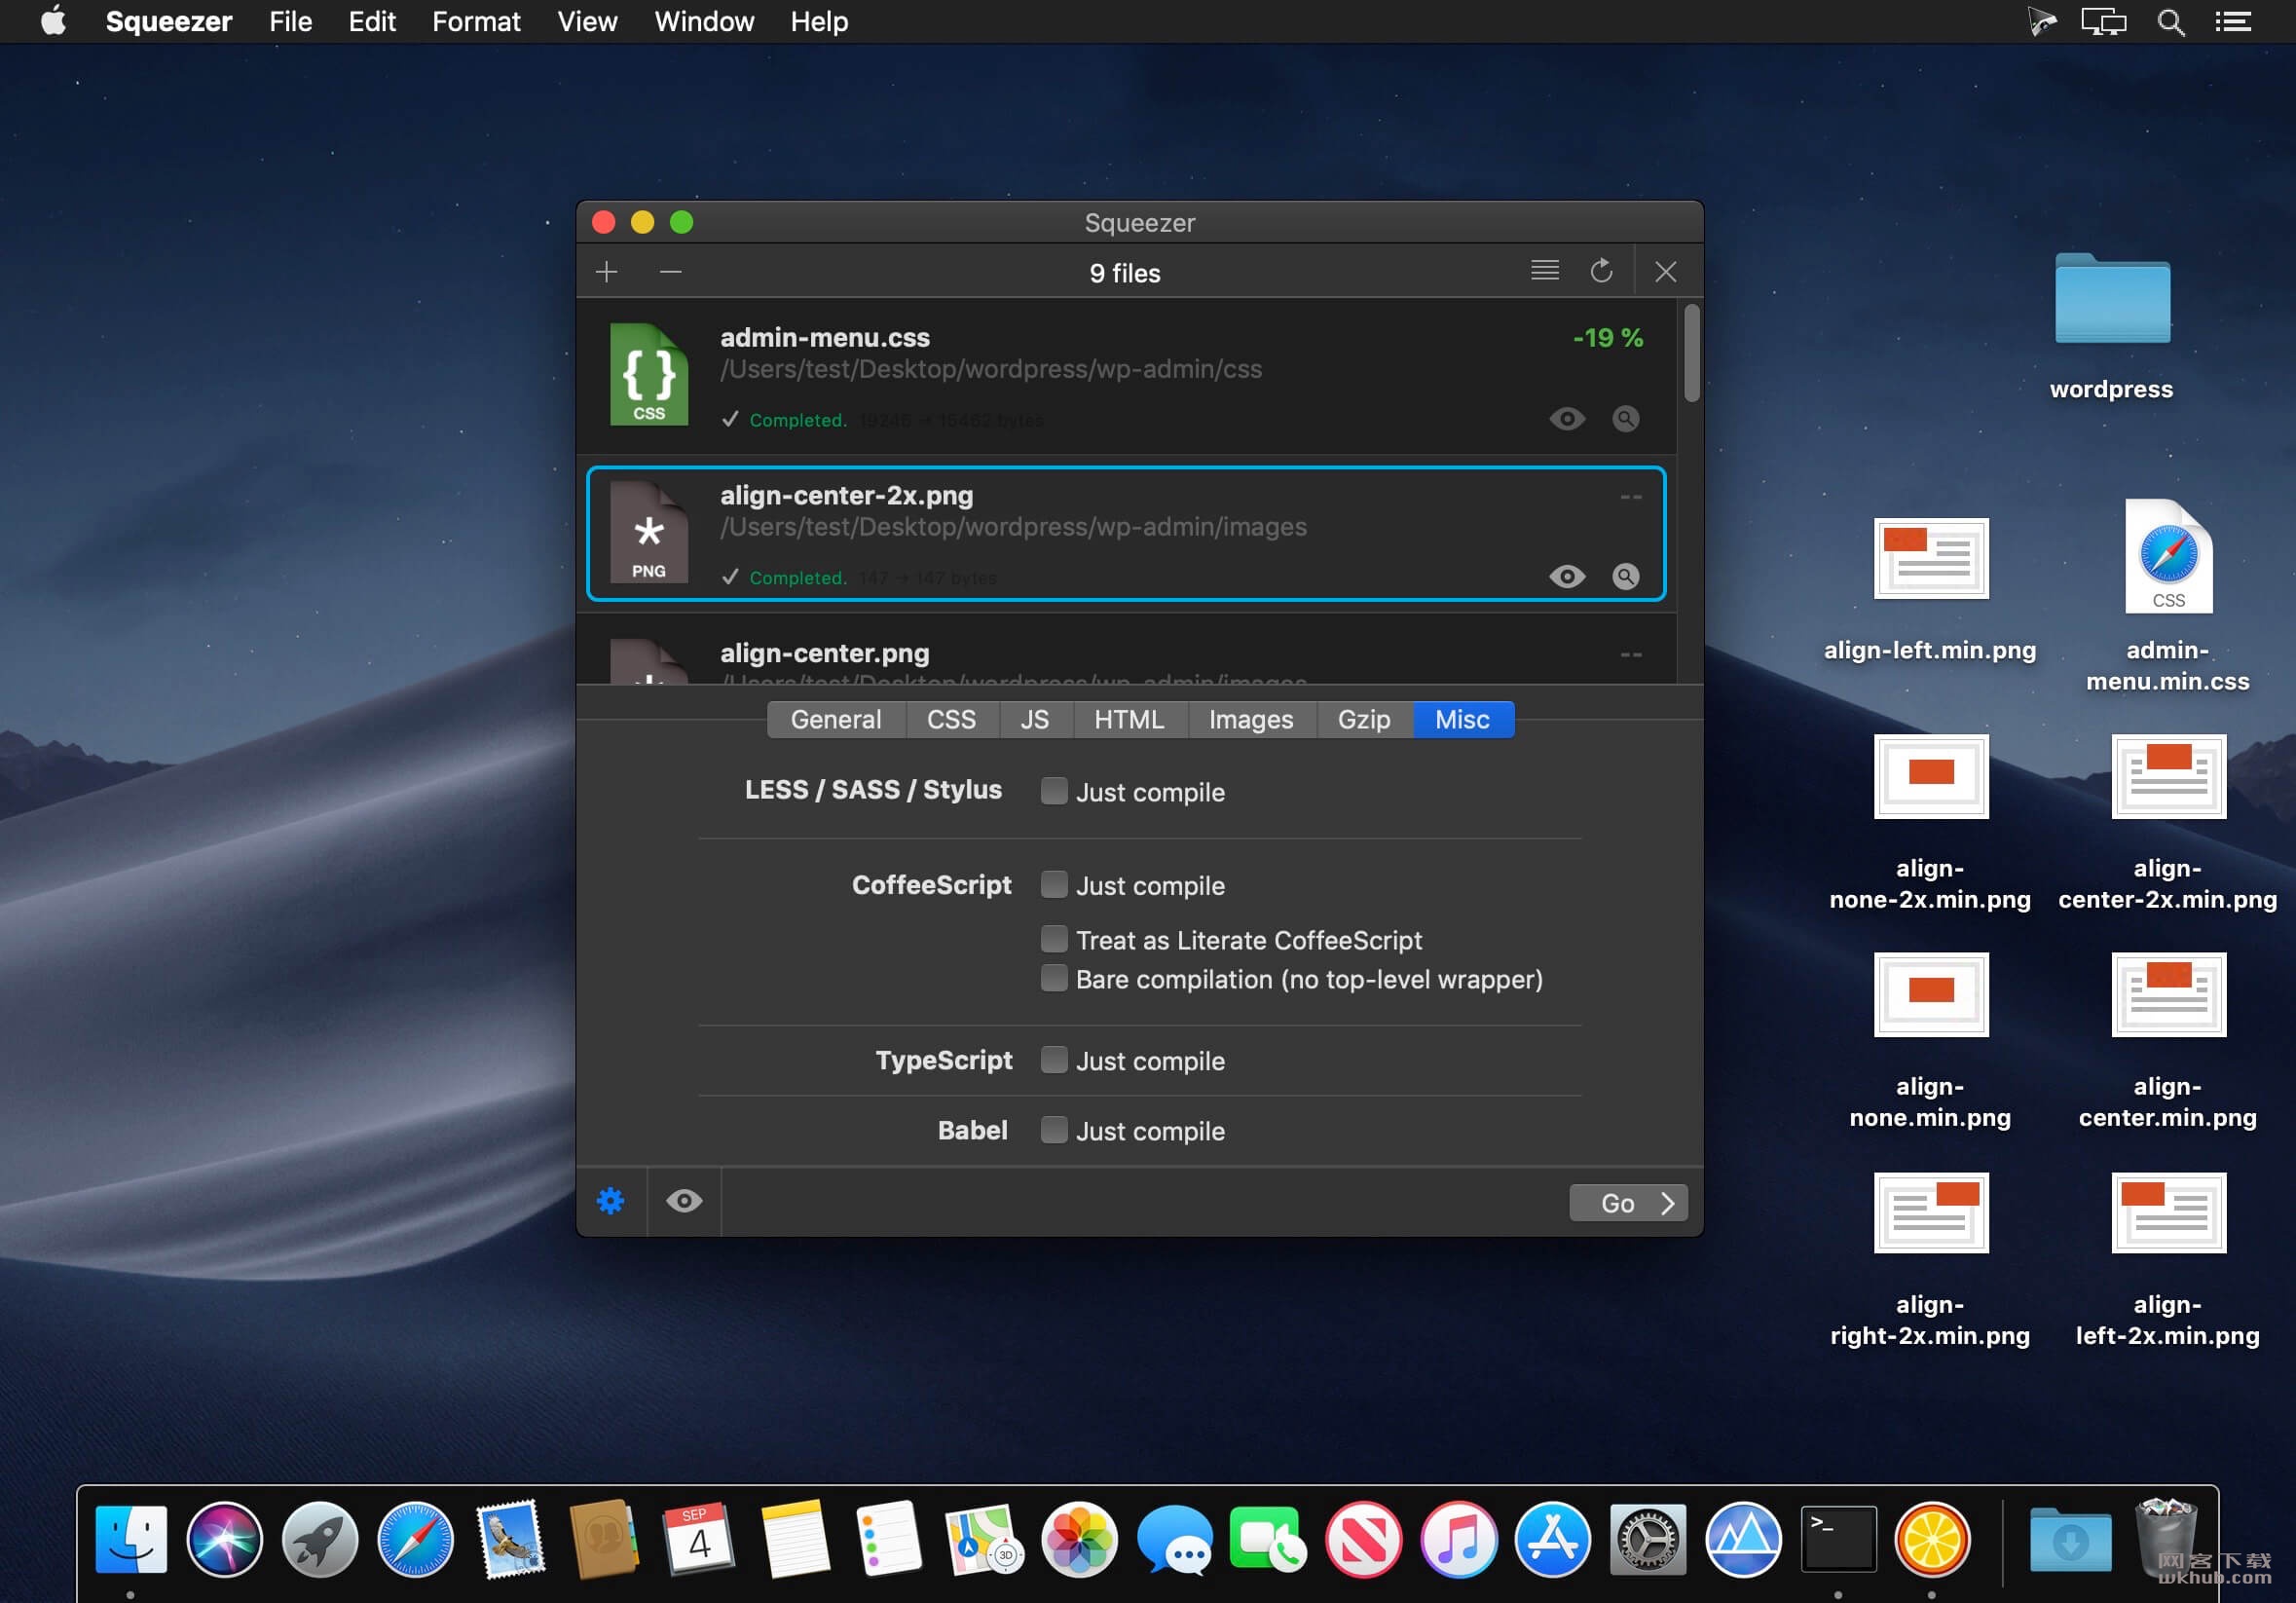Select align-none.min.png desktop file
This screenshot has width=2296, height=1603.
[1931, 995]
